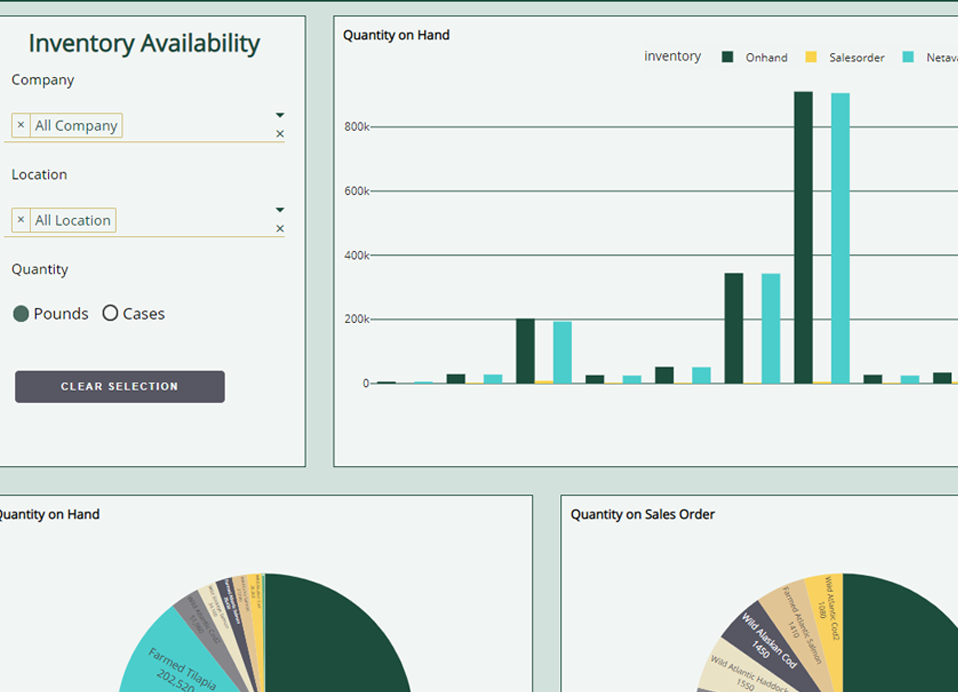Toggle the teal Netavailable legend swatch
The height and width of the screenshot is (692, 958).
tap(908, 57)
